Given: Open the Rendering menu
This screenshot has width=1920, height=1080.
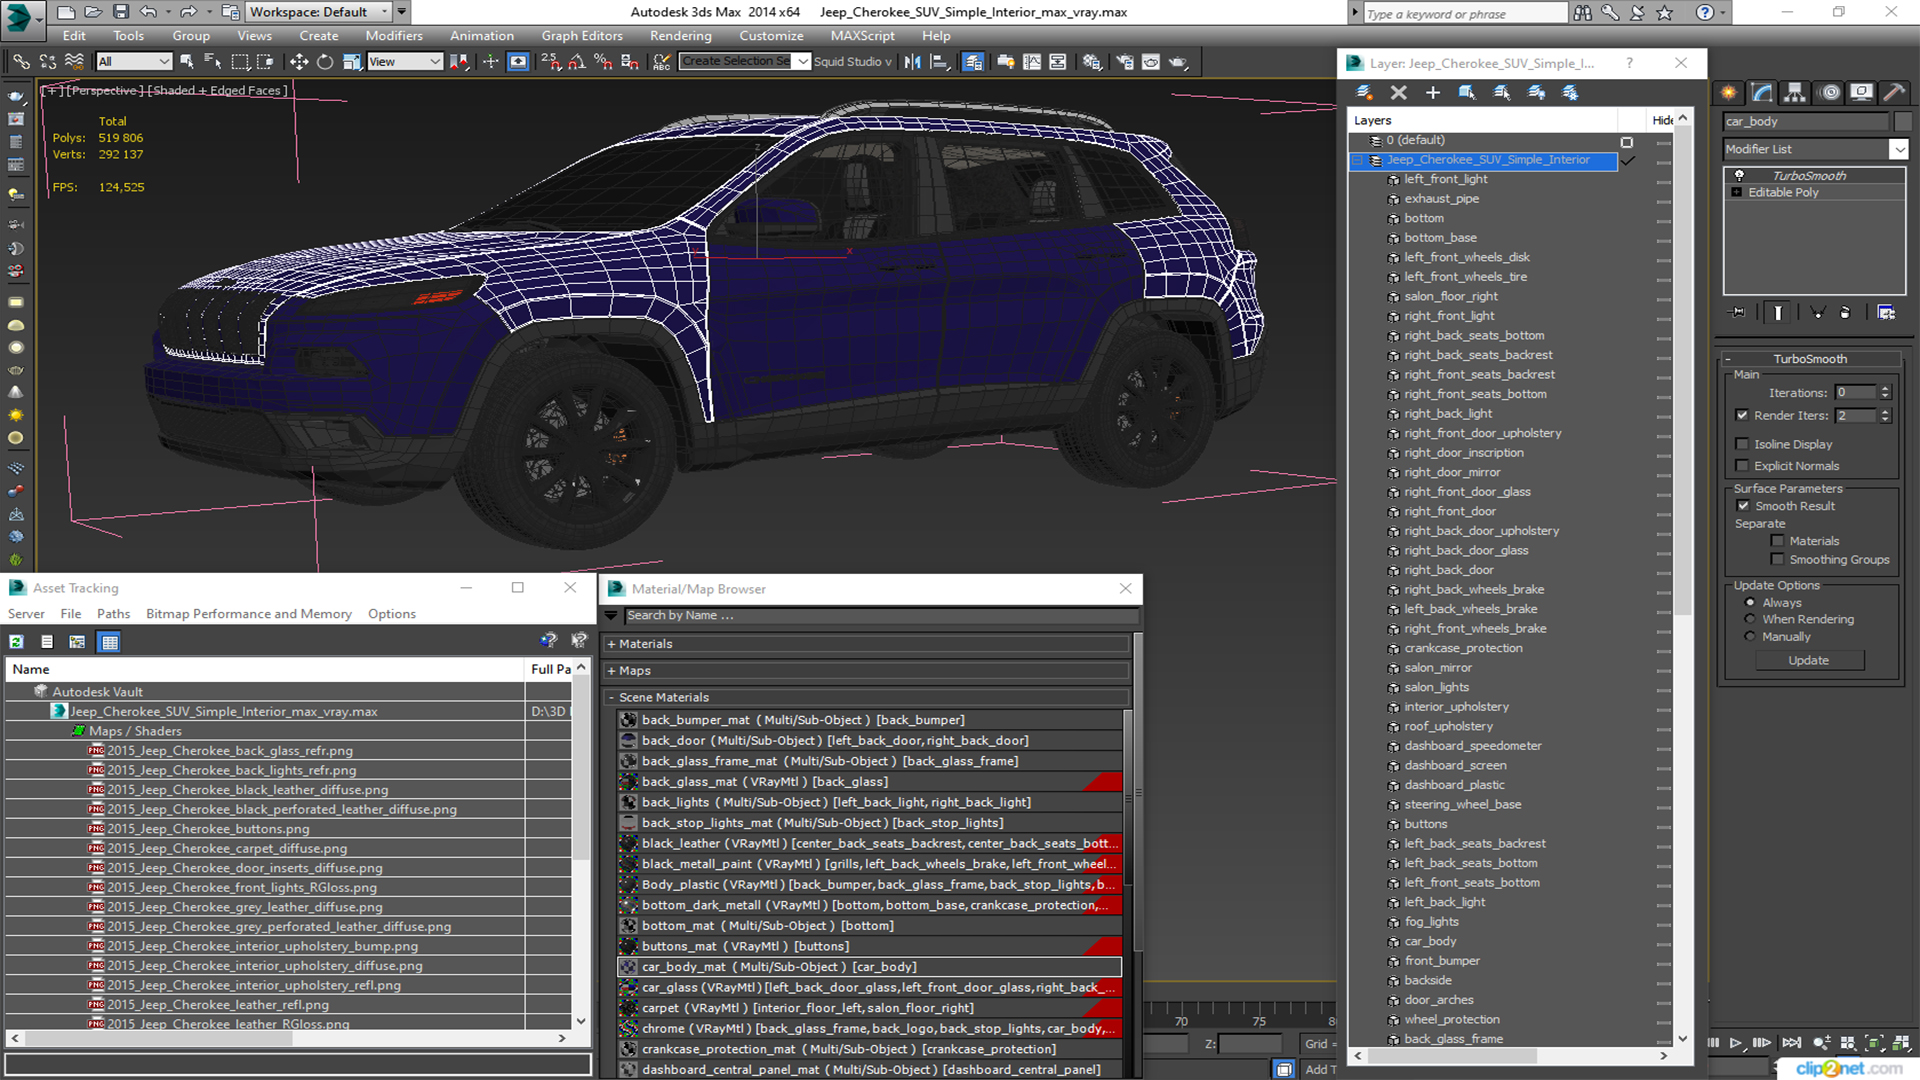Looking at the screenshot, I should (681, 36).
